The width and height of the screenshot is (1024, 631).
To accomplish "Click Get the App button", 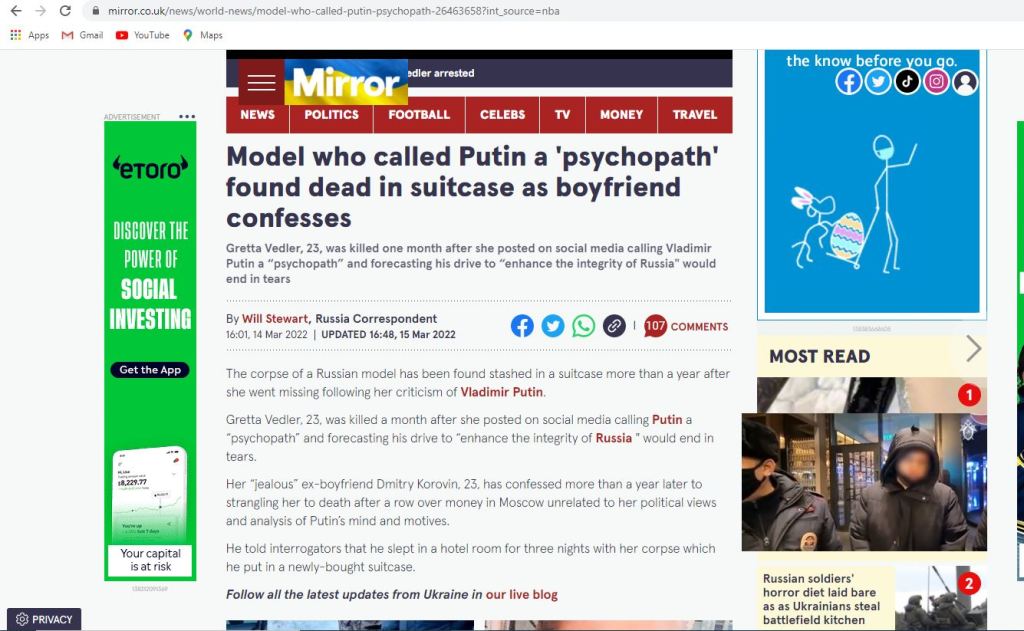I will pos(150,370).
